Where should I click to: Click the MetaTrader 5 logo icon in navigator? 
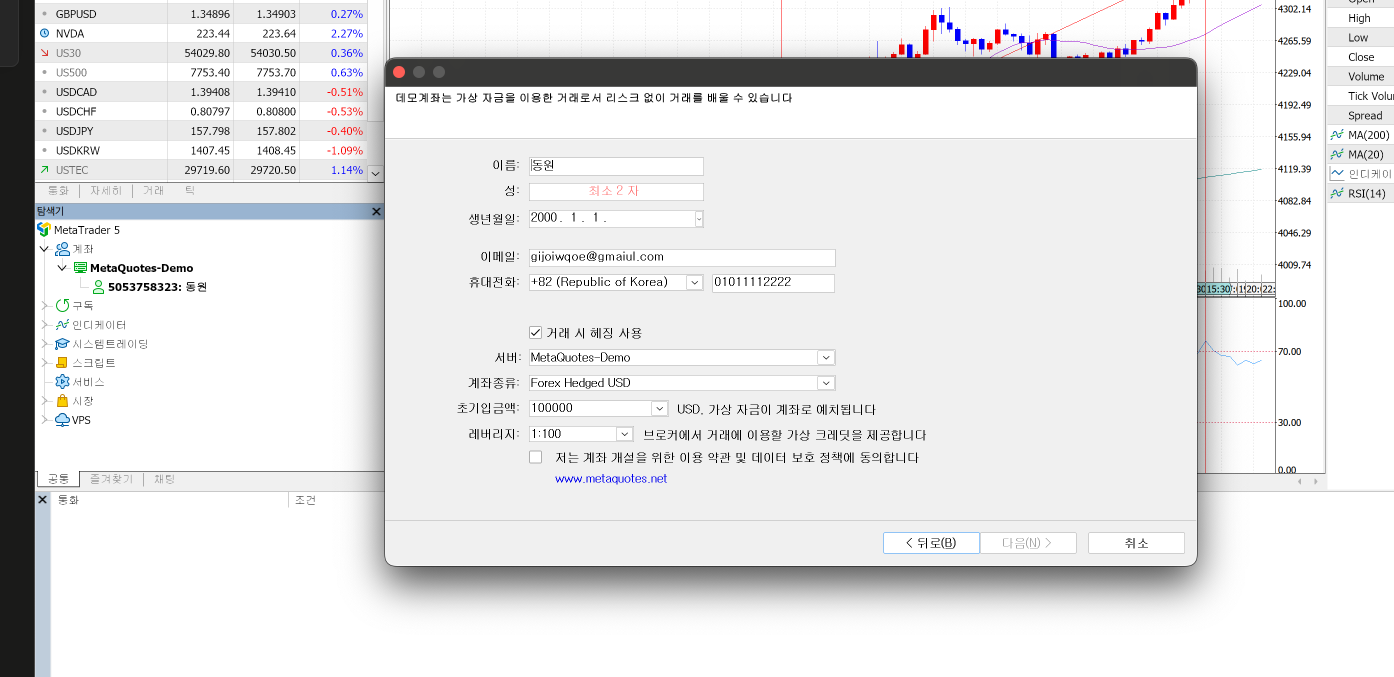44,230
